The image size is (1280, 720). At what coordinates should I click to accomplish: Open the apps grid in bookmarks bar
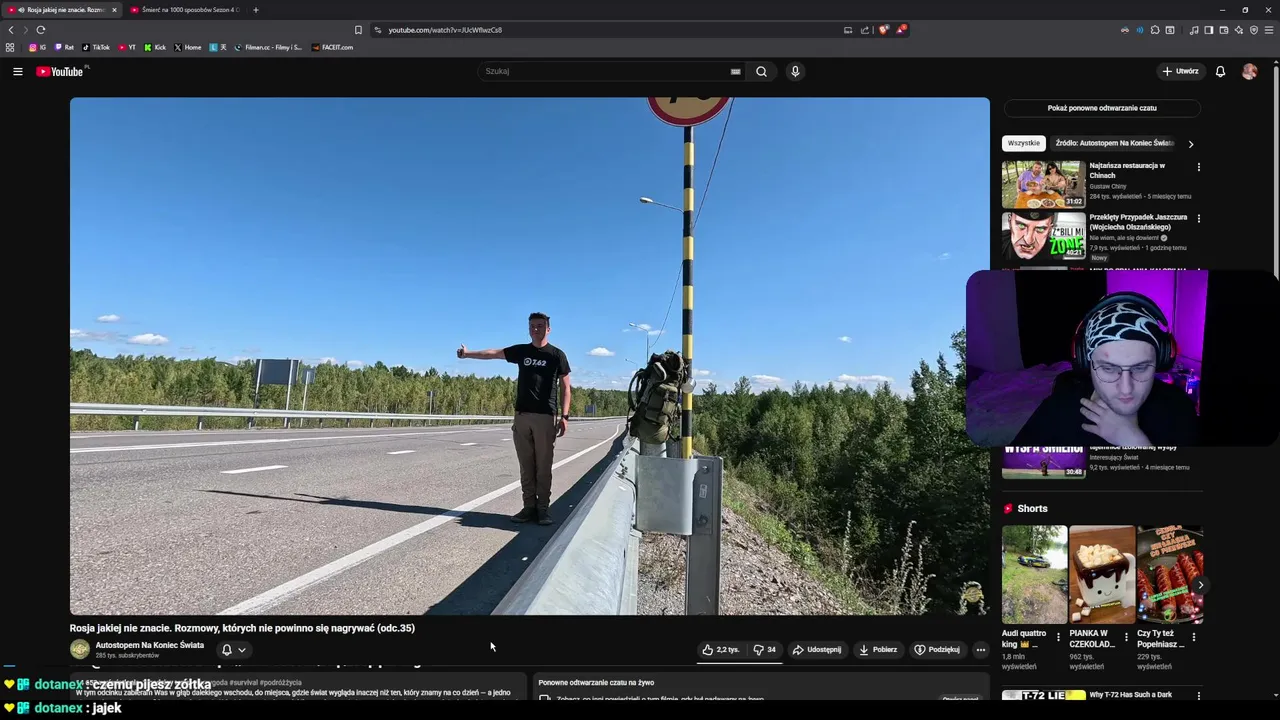coord(10,47)
